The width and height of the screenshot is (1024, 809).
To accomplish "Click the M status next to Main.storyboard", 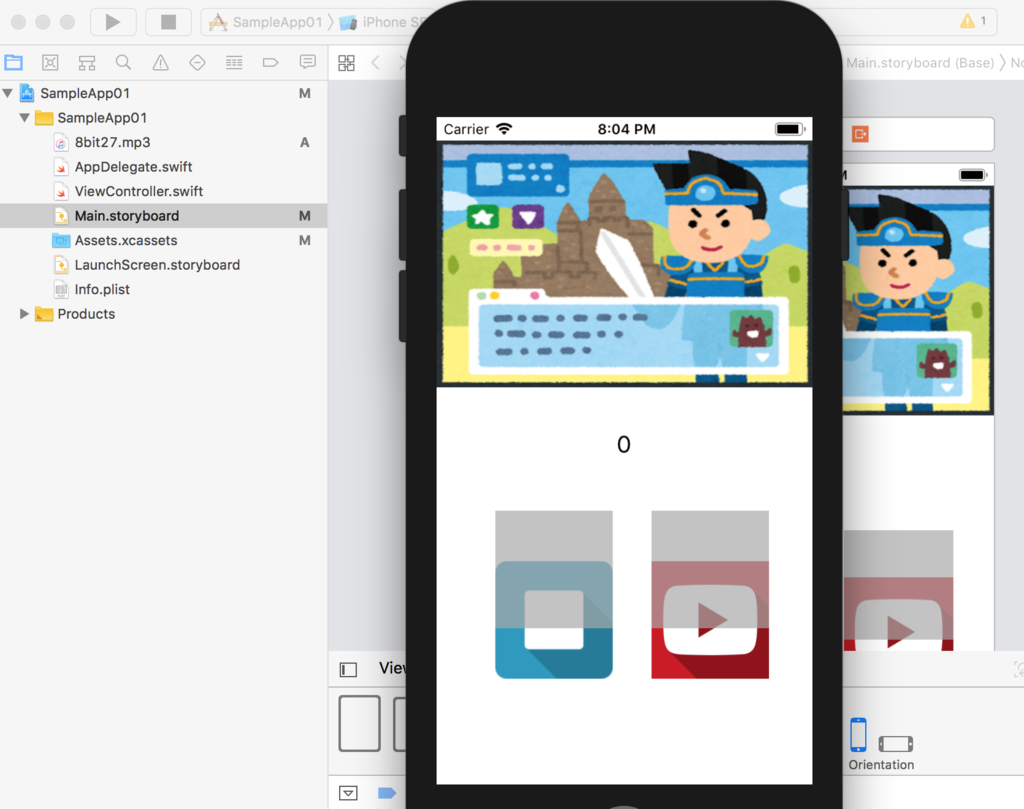I will [304, 216].
